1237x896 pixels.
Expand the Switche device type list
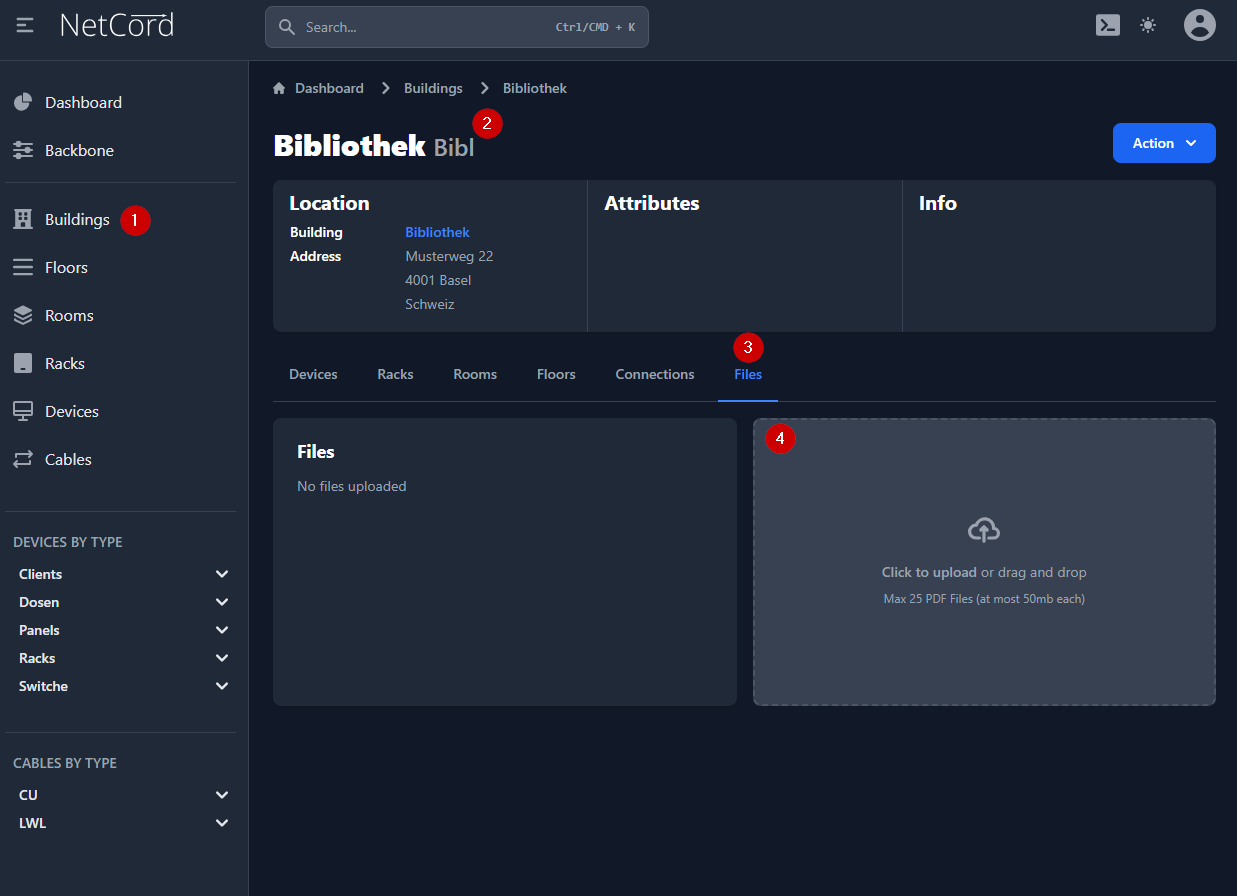click(x=222, y=686)
